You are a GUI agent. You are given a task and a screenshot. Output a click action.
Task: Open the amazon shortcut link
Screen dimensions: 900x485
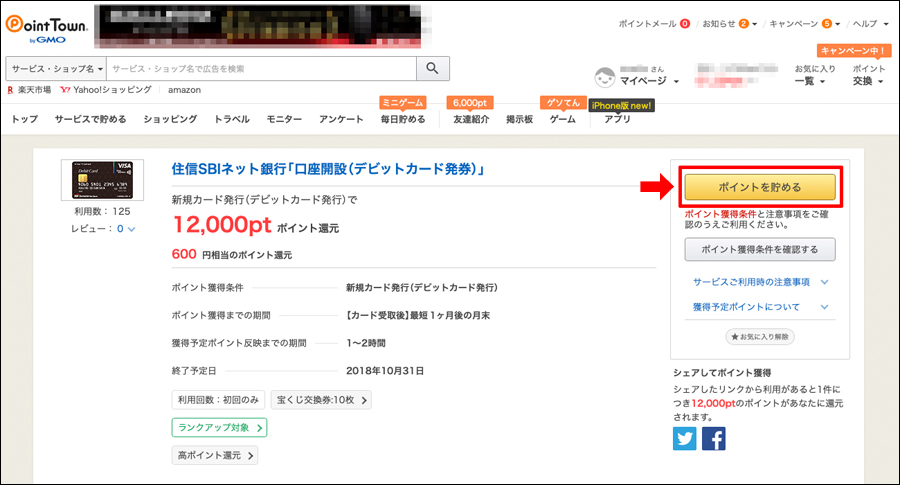184,90
